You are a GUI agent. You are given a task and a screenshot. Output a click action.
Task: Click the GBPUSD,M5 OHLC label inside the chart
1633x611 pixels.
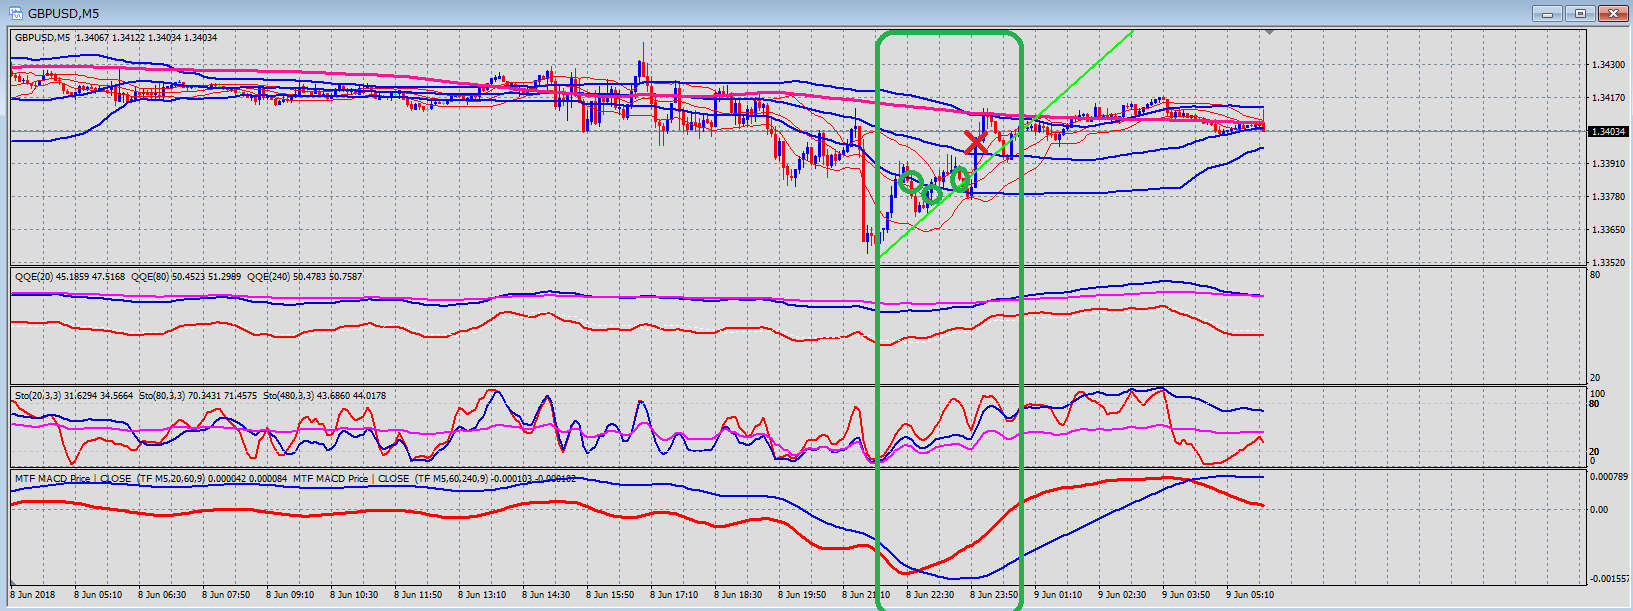[x=116, y=38]
